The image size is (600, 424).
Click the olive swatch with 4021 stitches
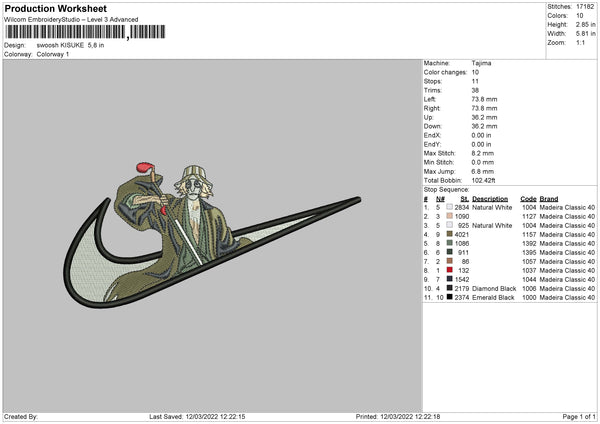point(449,234)
